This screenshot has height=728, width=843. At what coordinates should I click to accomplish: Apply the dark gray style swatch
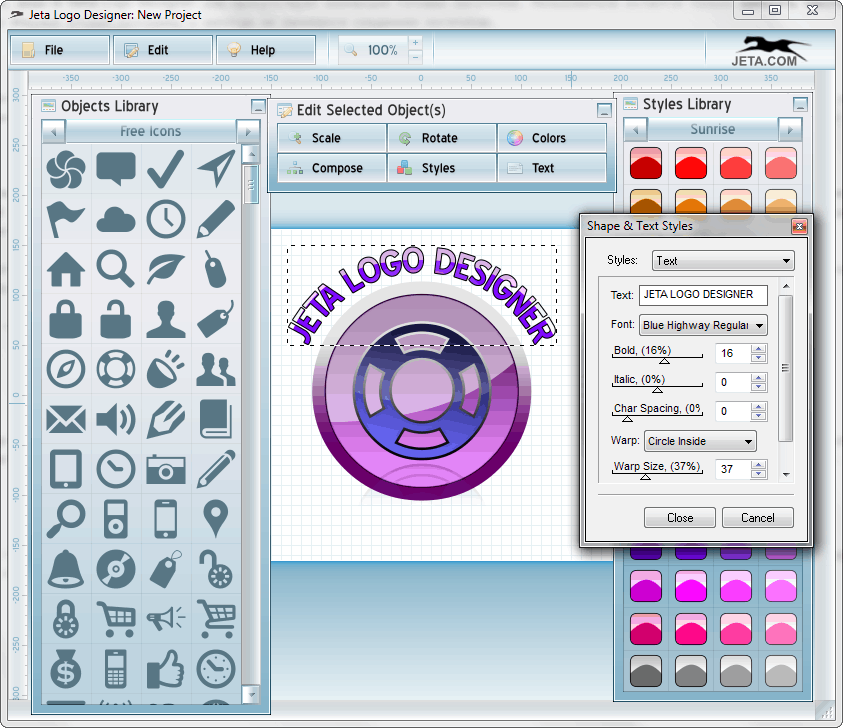646,670
